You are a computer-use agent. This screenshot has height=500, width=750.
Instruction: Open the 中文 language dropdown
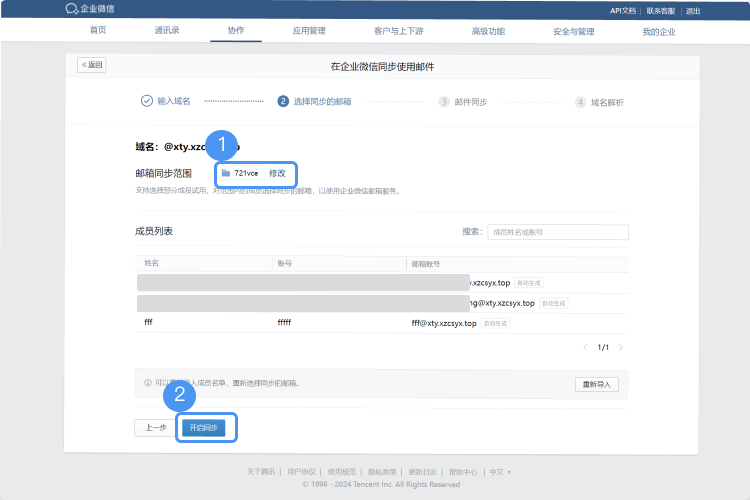pyautogui.click(x=499, y=471)
